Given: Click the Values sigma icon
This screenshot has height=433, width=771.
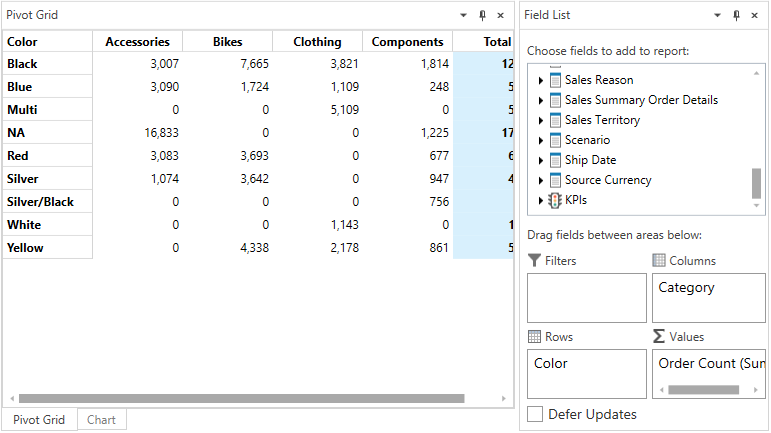Looking at the screenshot, I should [x=659, y=336].
